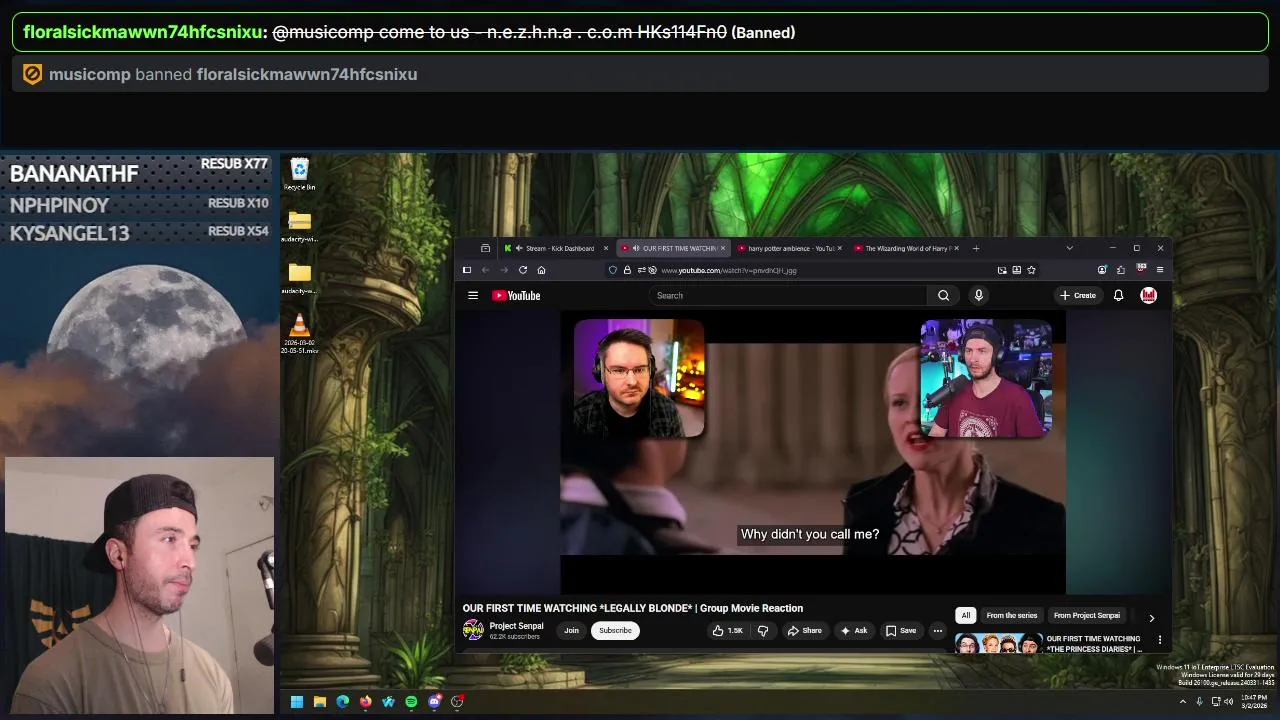Select the From Project Senpai chip
The image size is (1280, 720).
[x=1086, y=615]
